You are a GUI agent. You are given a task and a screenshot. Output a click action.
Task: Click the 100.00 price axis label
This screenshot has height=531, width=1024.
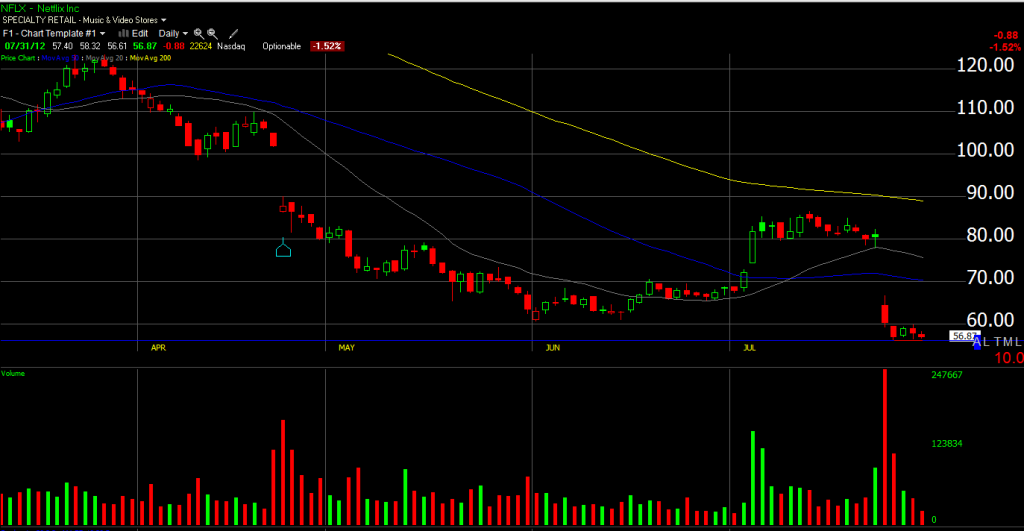985,150
